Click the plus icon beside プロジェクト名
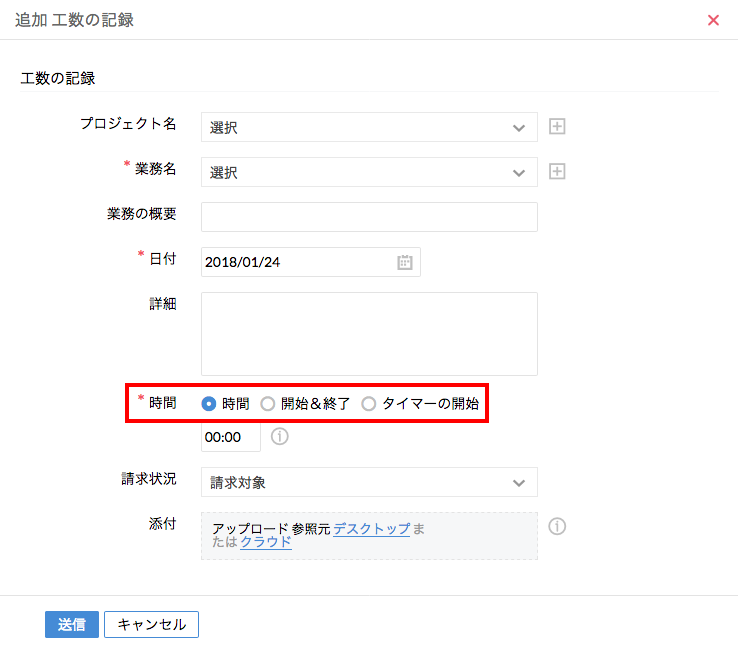738x652 pixels. coord(558,127)
